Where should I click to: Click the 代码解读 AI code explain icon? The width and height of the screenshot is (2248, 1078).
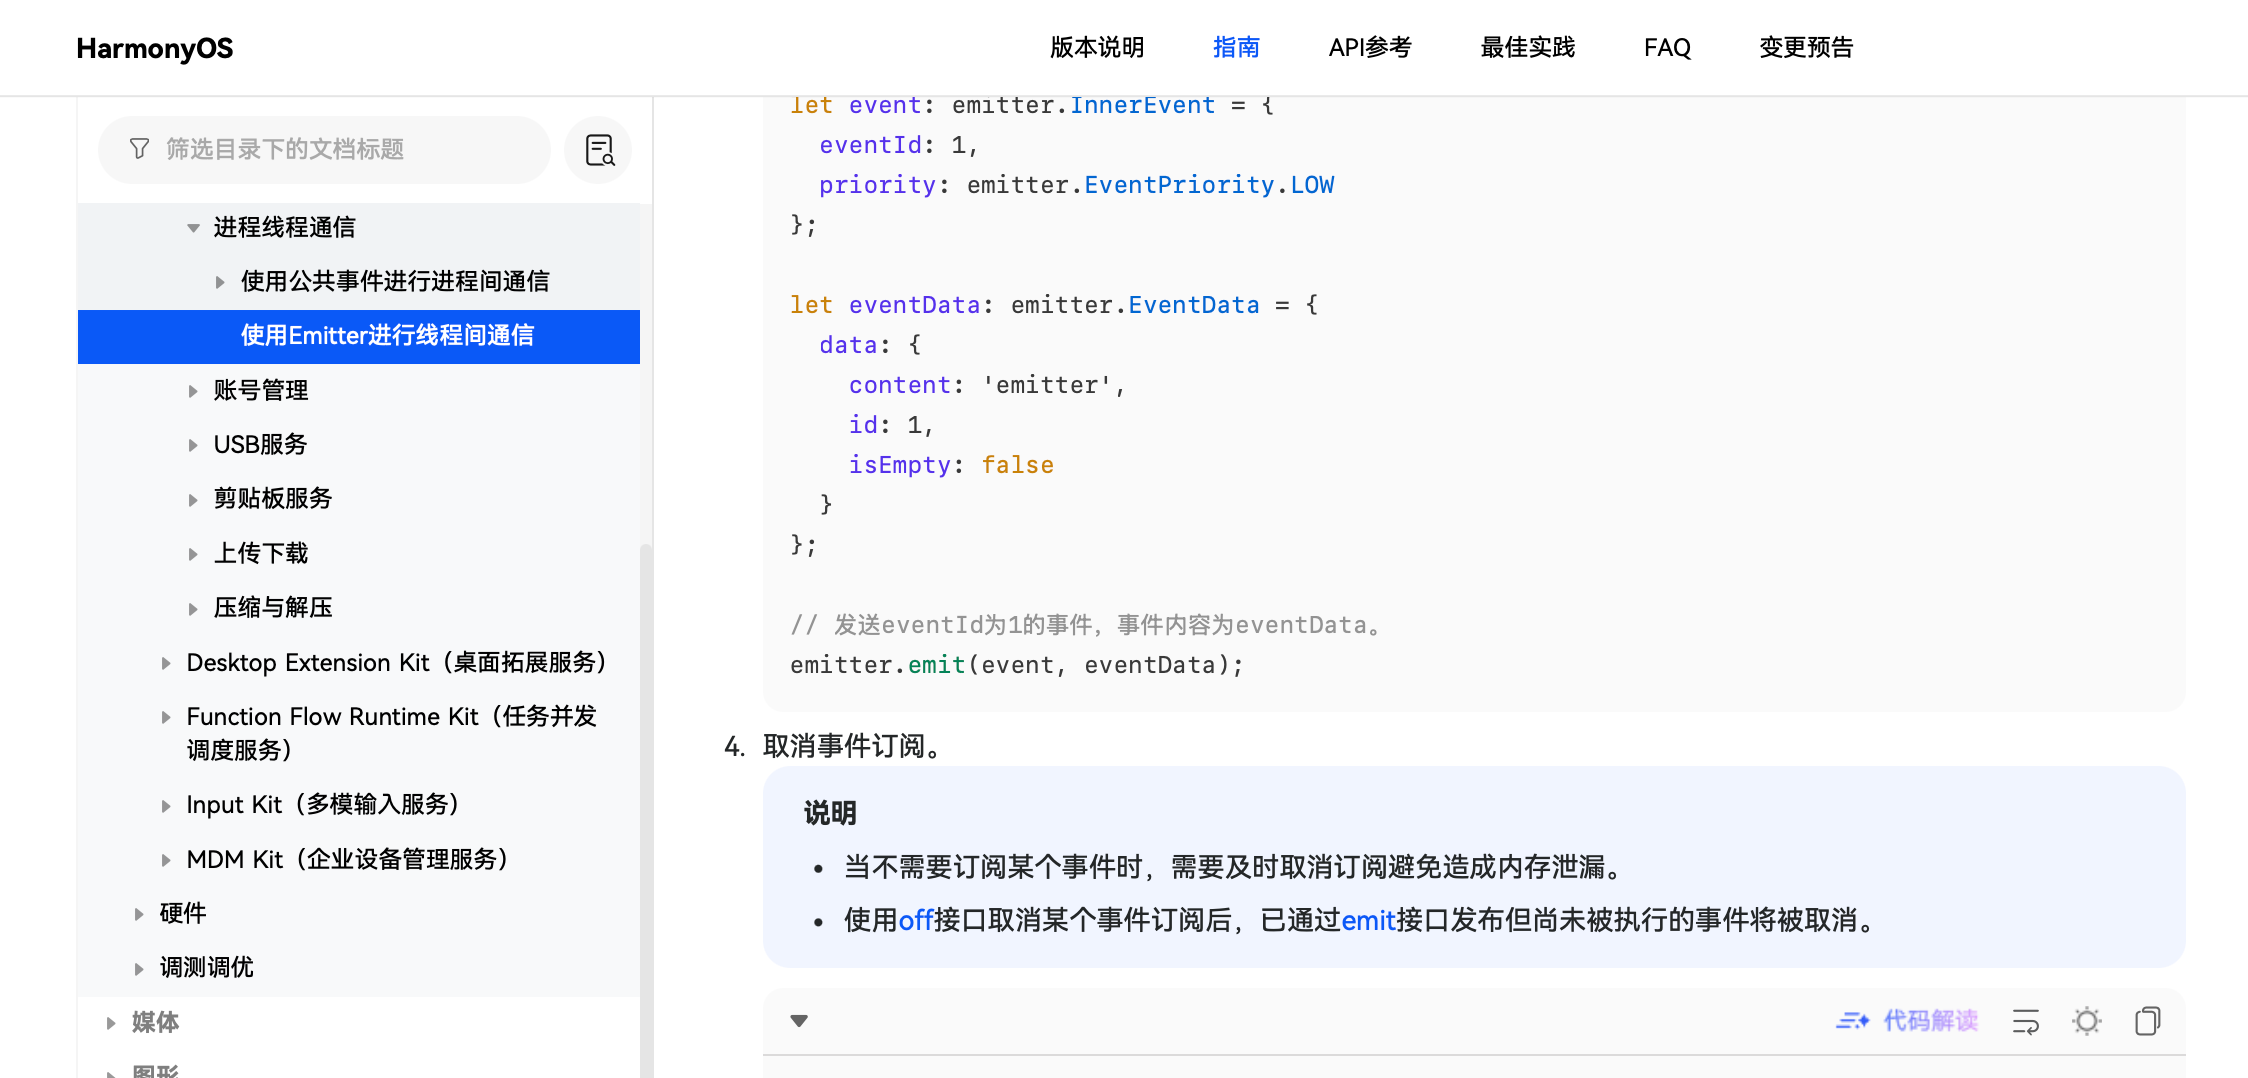pos(1906,1021)
